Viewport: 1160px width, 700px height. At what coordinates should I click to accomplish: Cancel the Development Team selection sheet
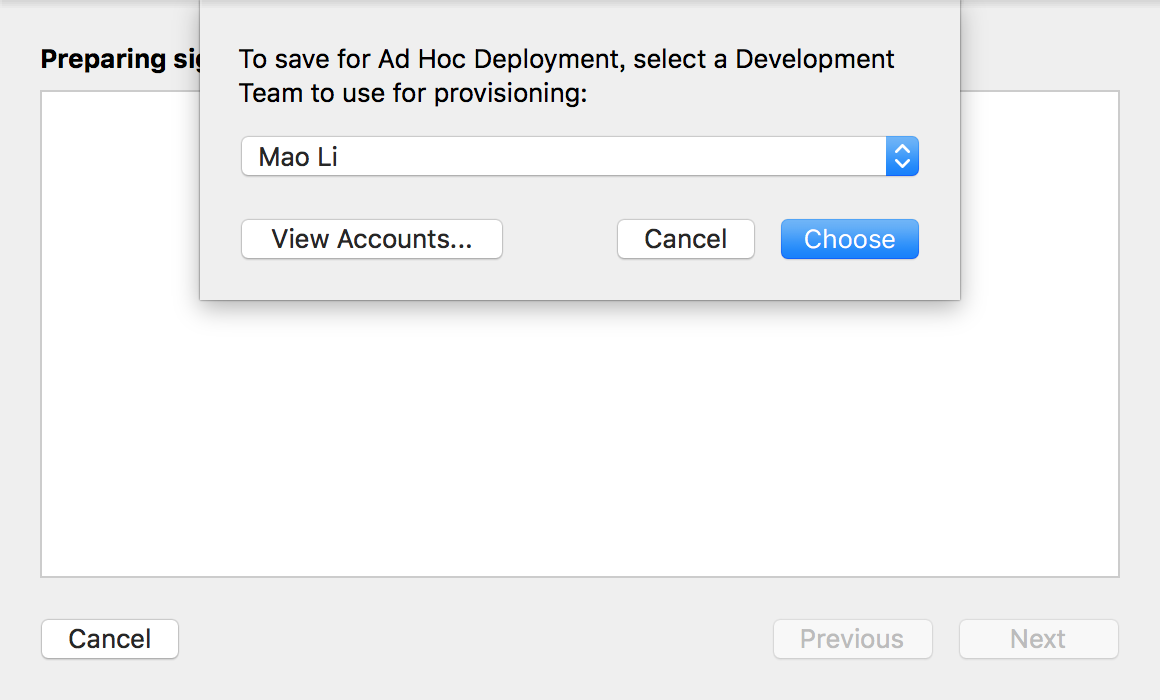[x=685, y=239]
